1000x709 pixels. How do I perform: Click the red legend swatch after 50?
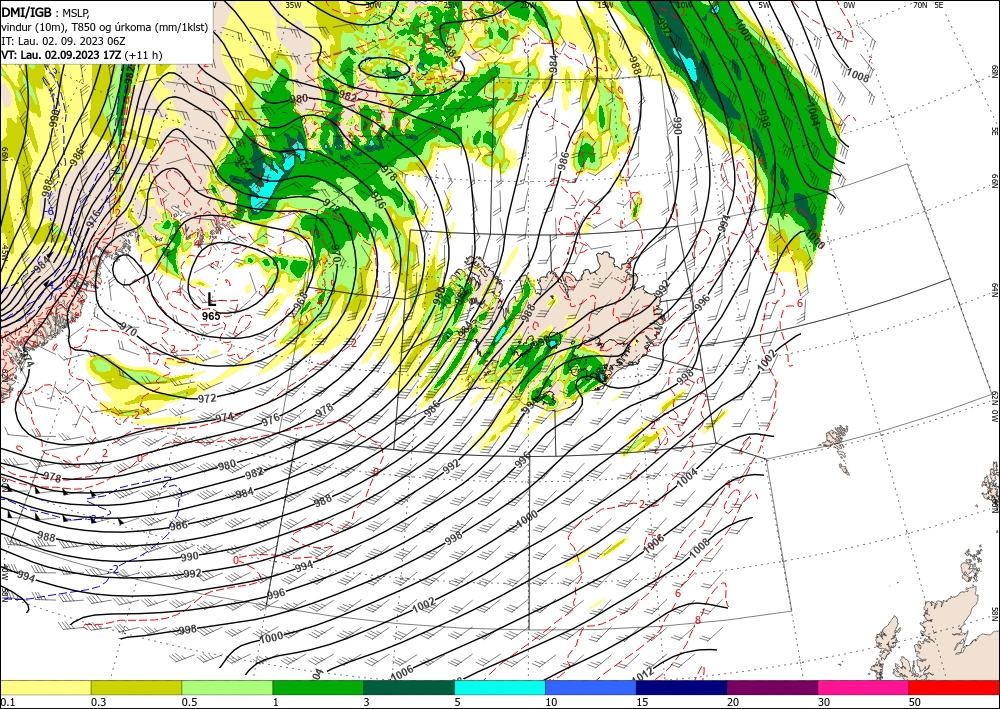954,687
